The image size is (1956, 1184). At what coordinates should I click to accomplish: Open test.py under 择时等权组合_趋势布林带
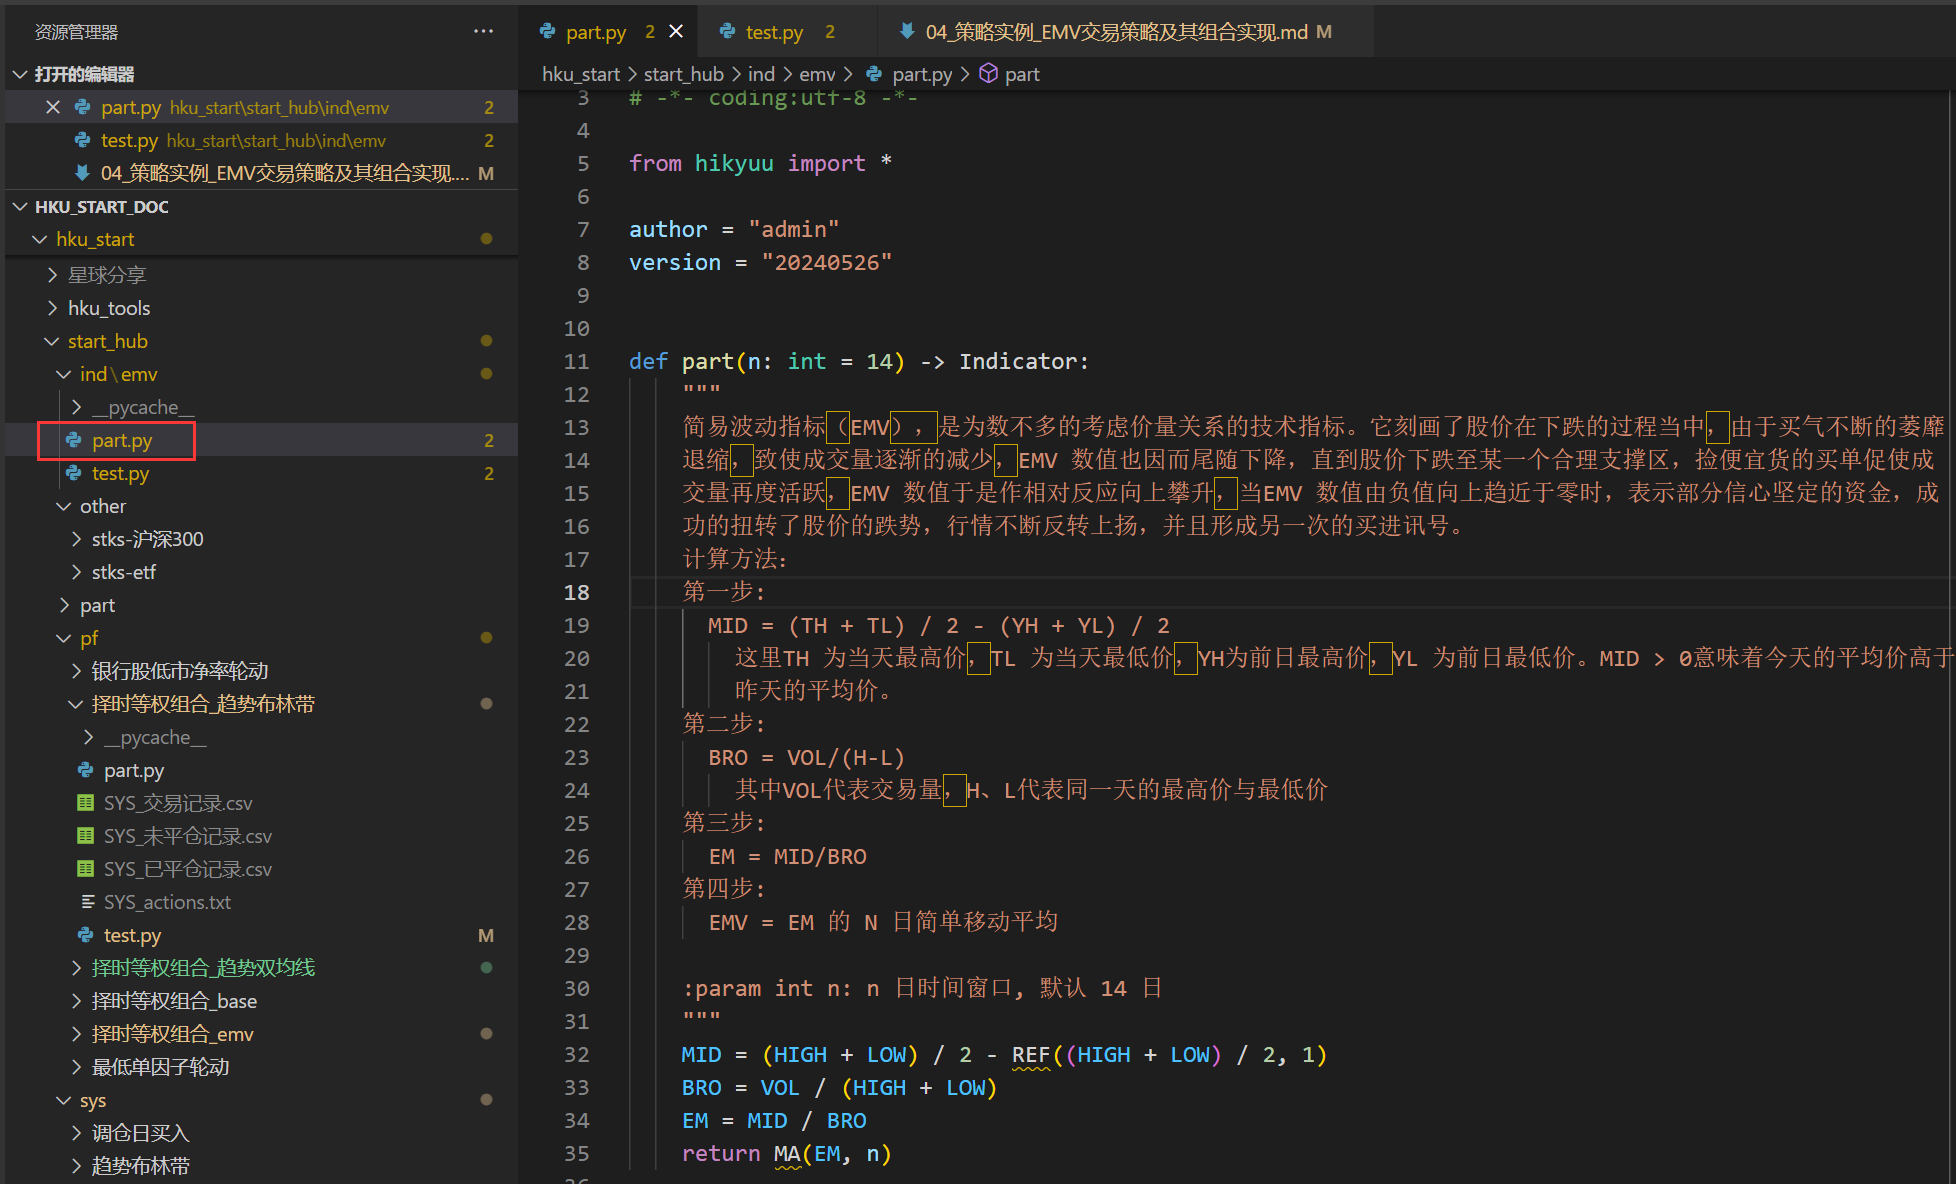[x=132, y=935]
